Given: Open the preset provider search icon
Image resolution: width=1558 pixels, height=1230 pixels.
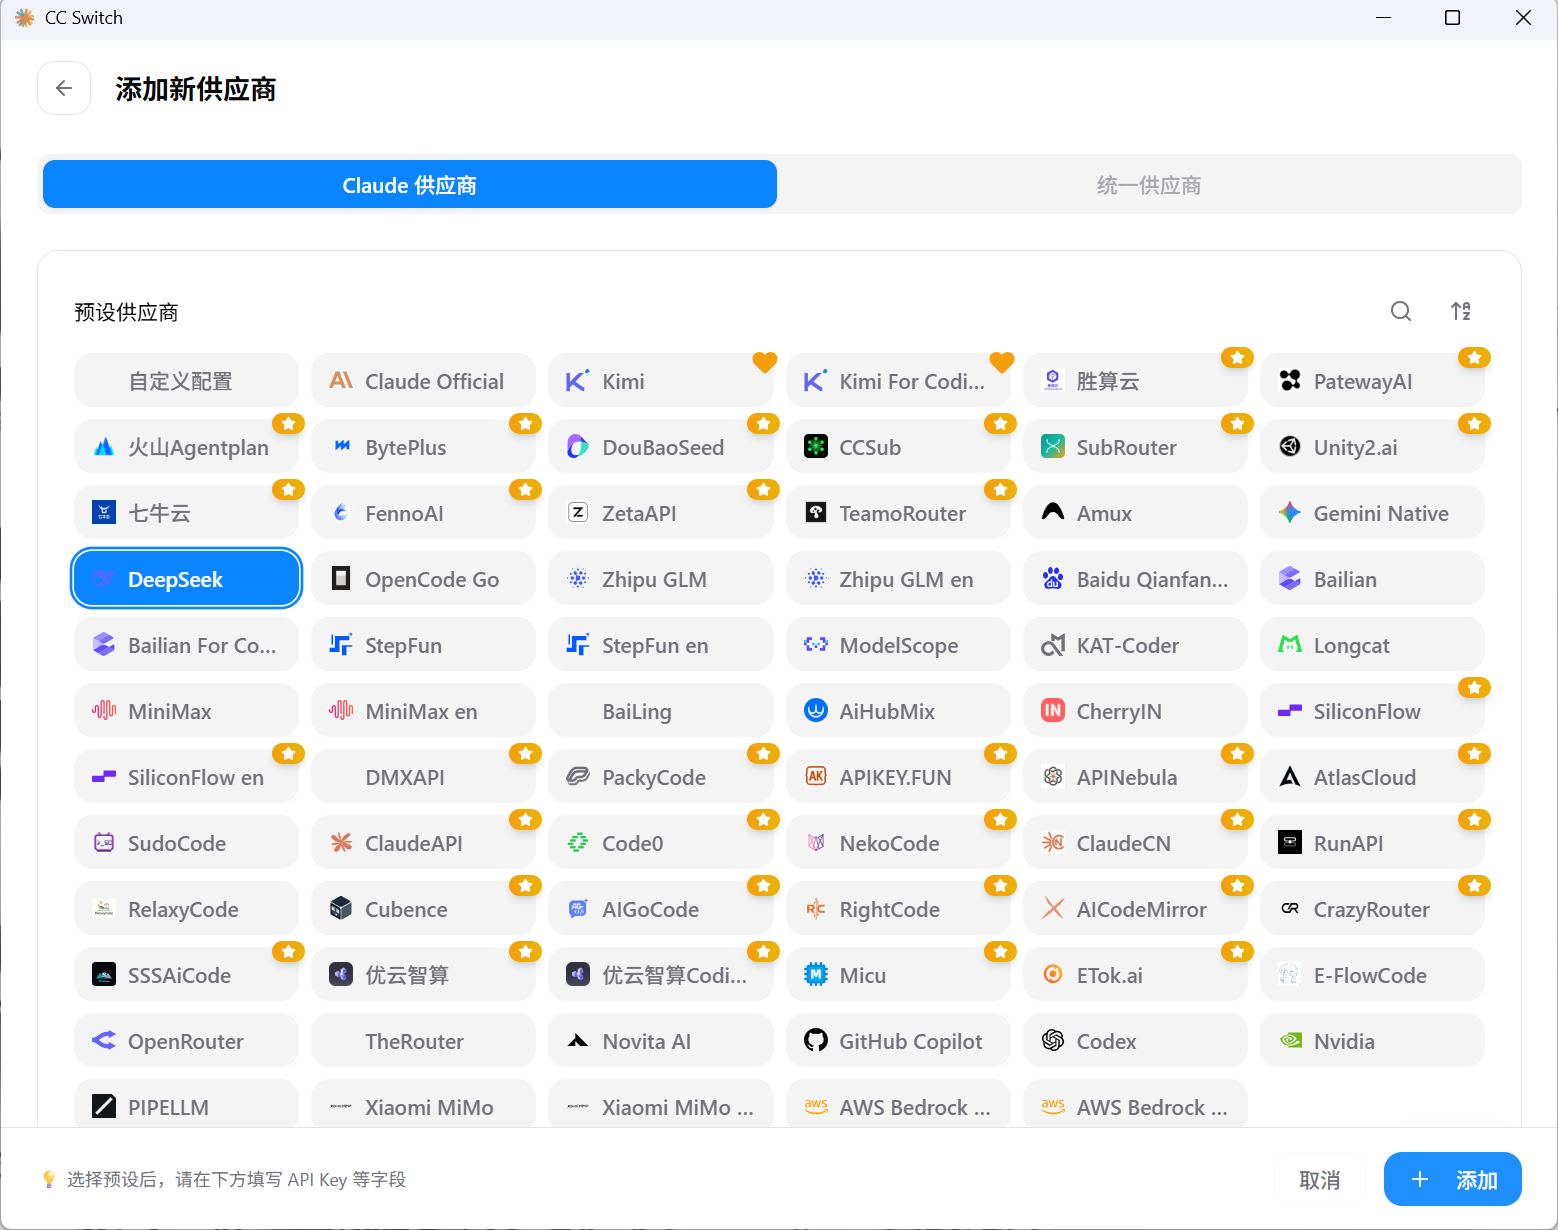Looking at the screenshot, I should pos(1401,311).
